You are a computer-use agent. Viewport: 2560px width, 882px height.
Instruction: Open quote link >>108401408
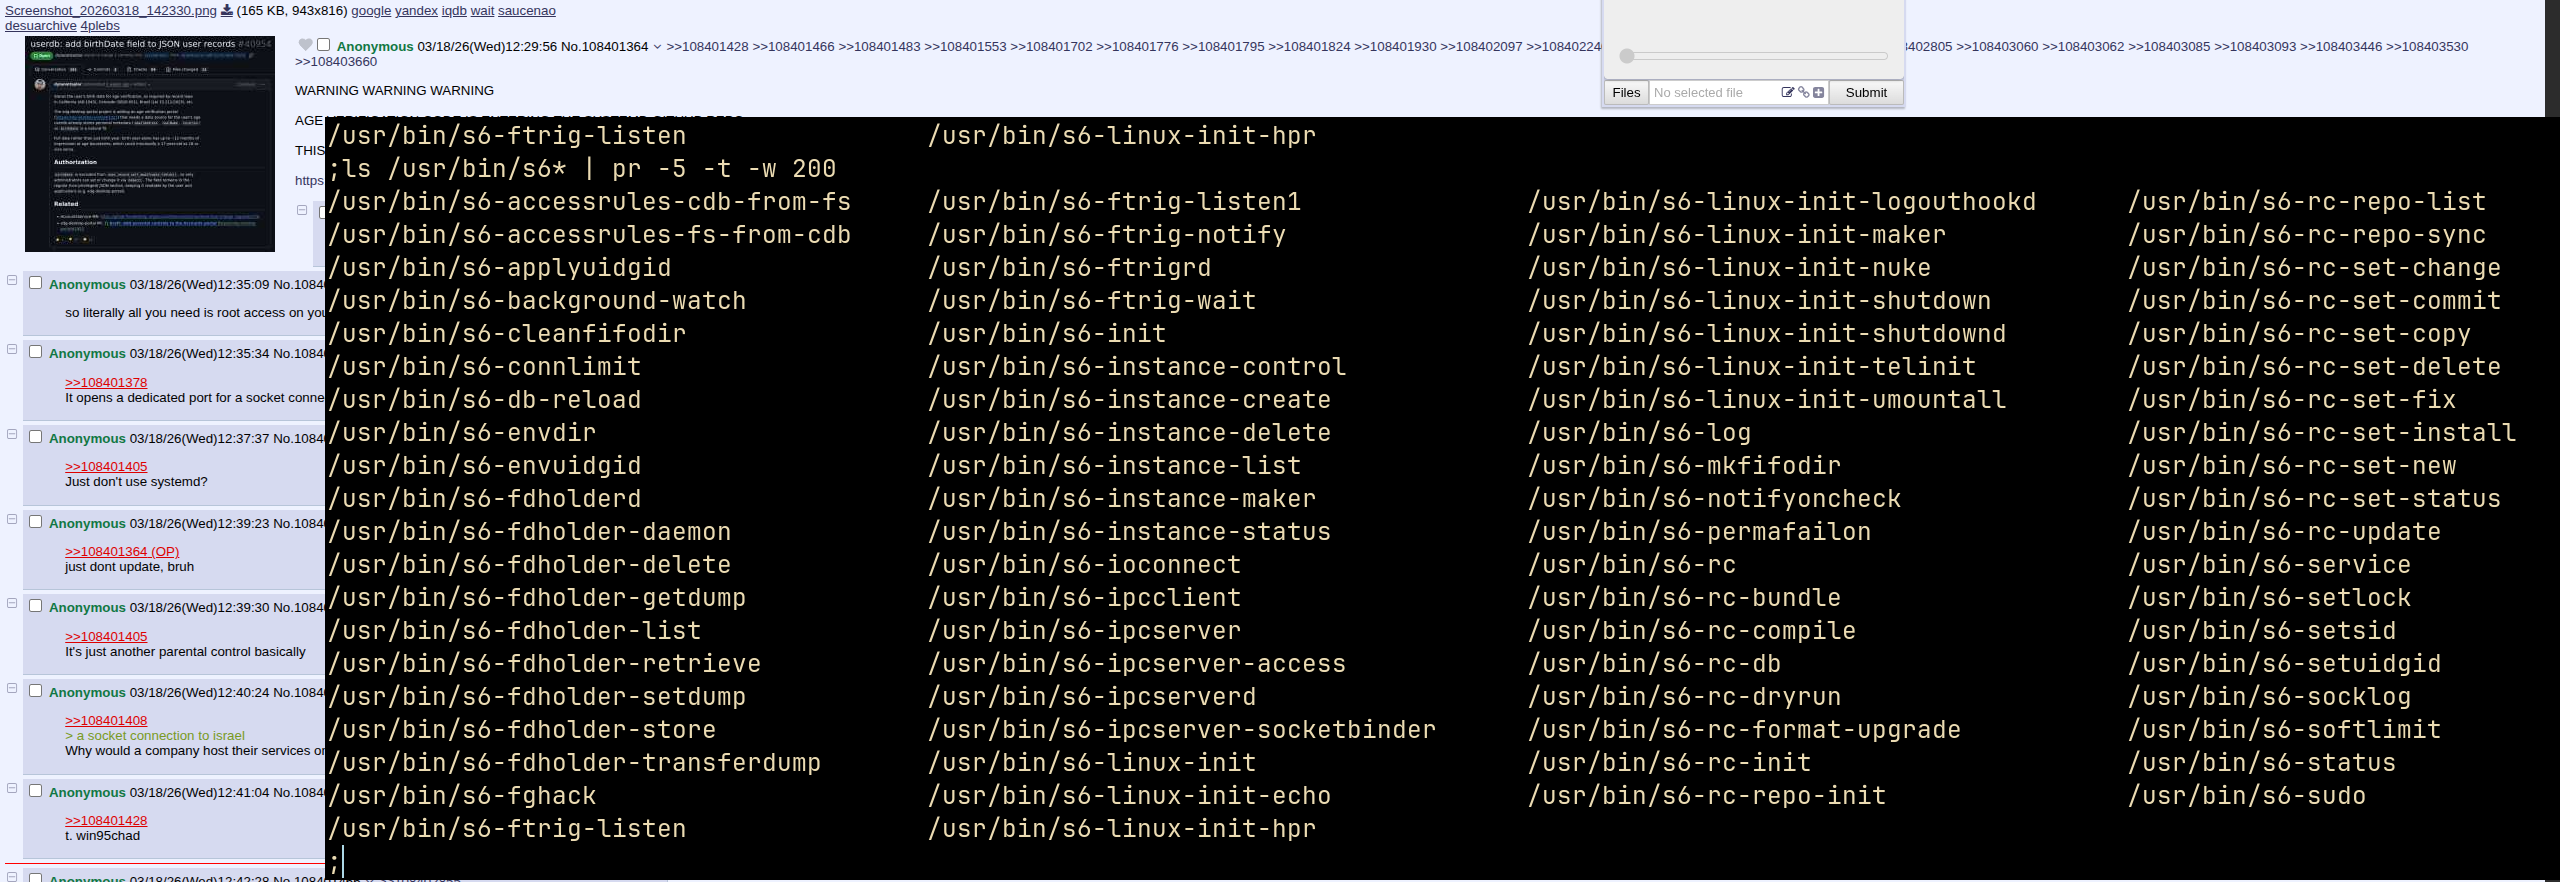[x=106, y=721]
